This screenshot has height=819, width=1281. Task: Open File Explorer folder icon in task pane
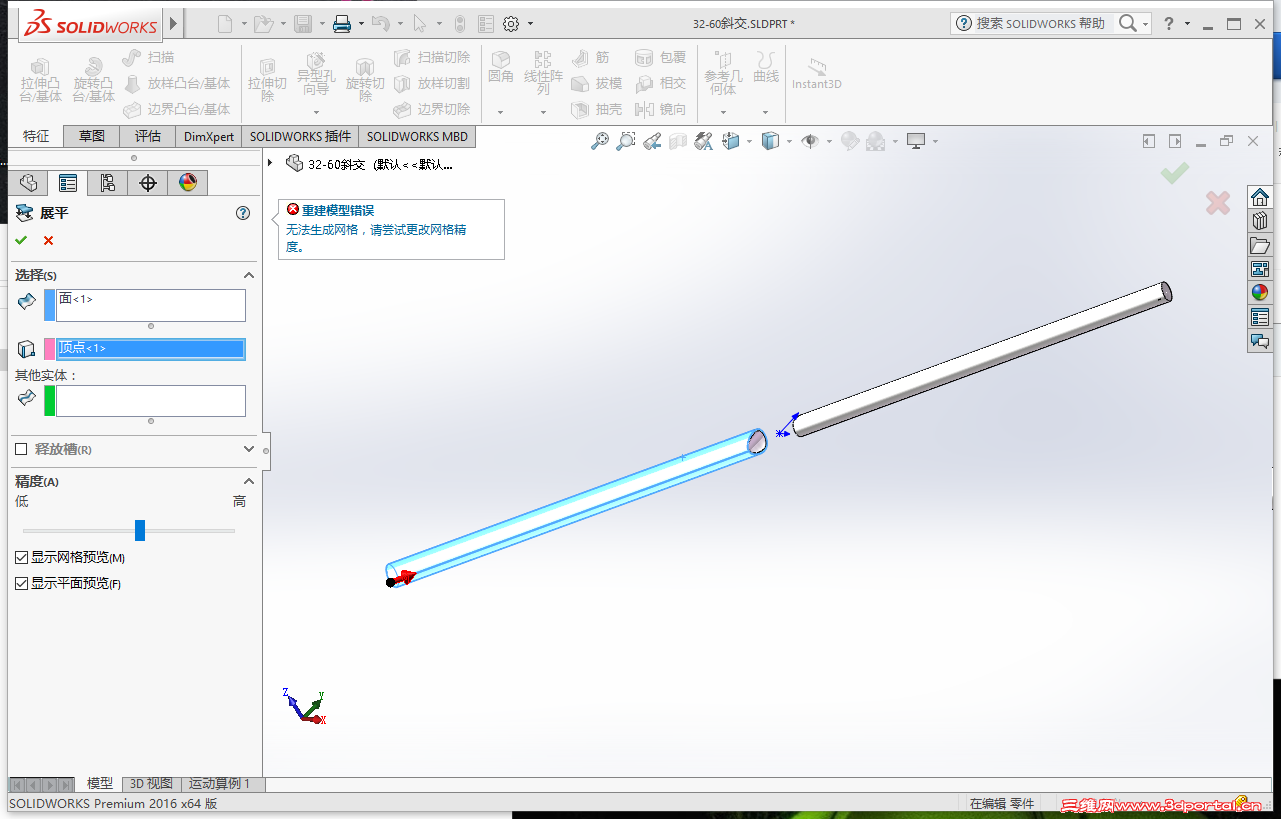[1260, 245]
